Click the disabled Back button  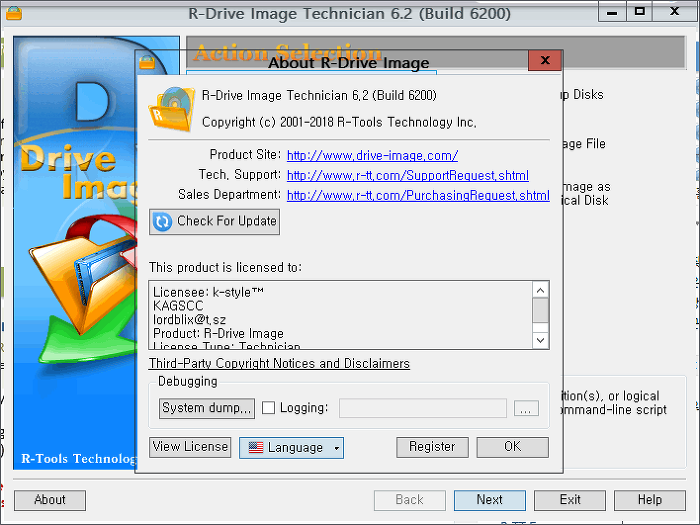410,500
